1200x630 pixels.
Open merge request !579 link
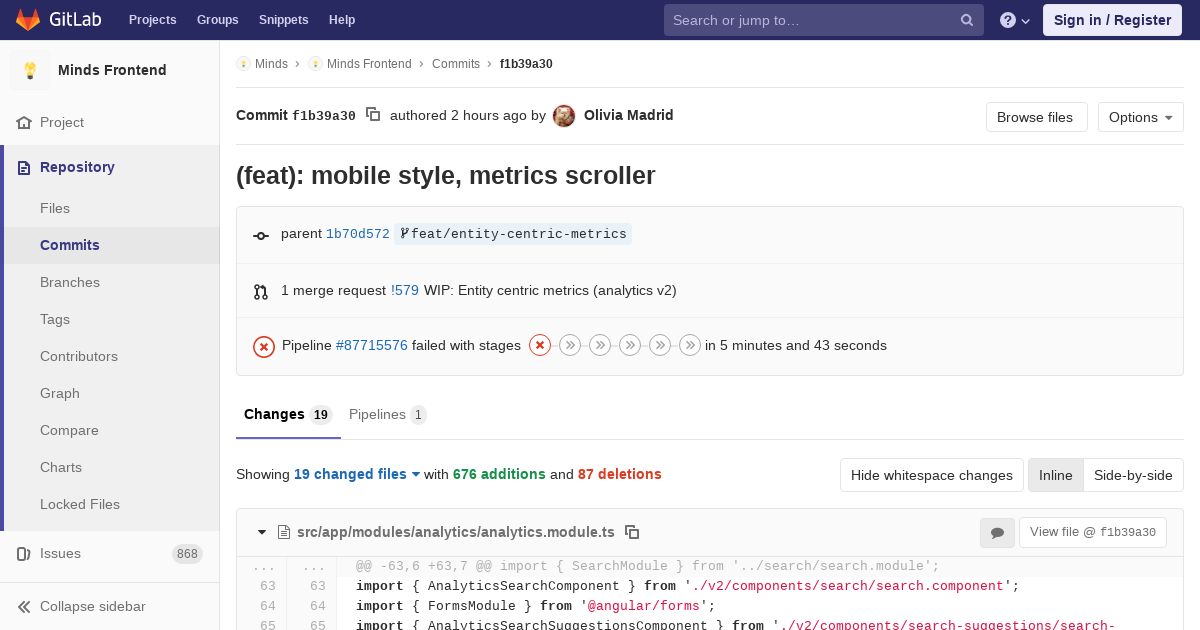[404, 290]
